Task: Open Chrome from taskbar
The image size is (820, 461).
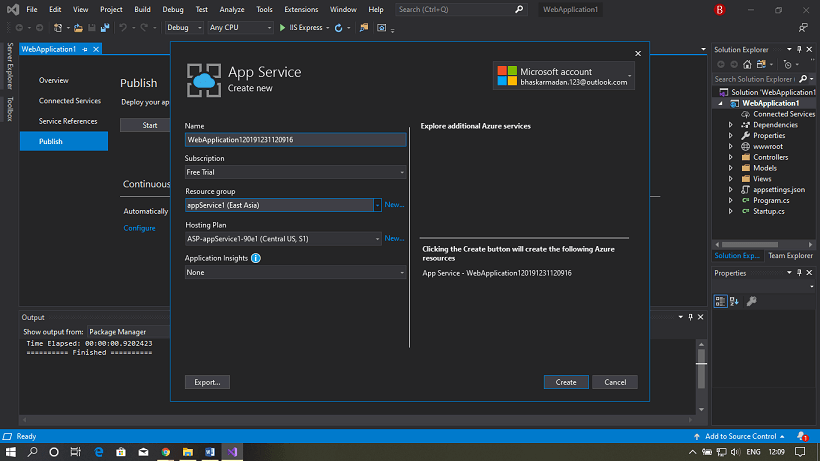Action: [166, 452]
